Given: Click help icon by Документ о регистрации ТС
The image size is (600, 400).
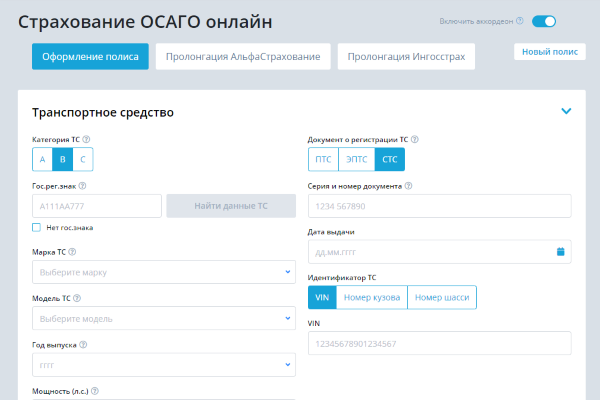Looking at the screenshot, I should [415, 139].
